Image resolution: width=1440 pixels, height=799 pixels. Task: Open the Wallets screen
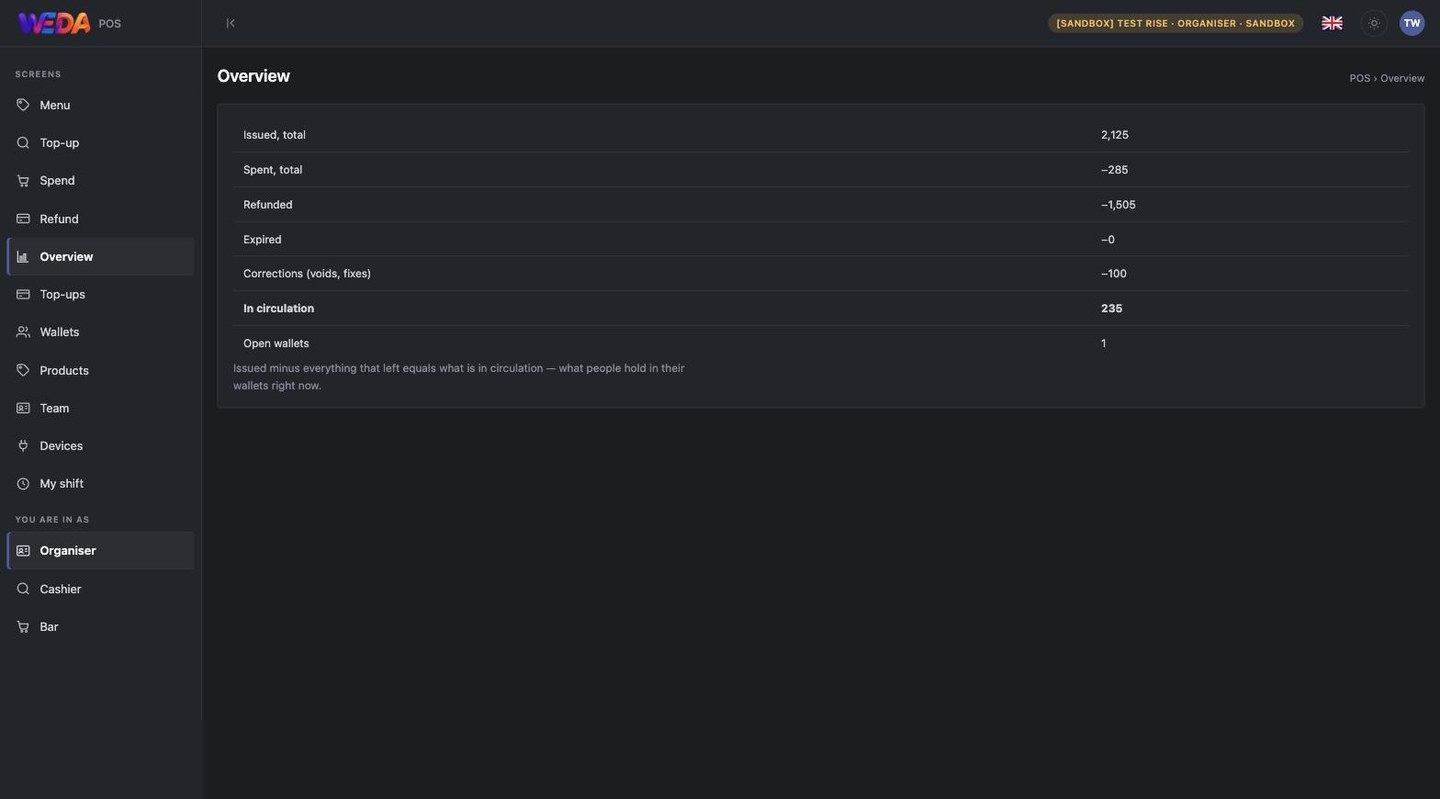coord(100,332)
